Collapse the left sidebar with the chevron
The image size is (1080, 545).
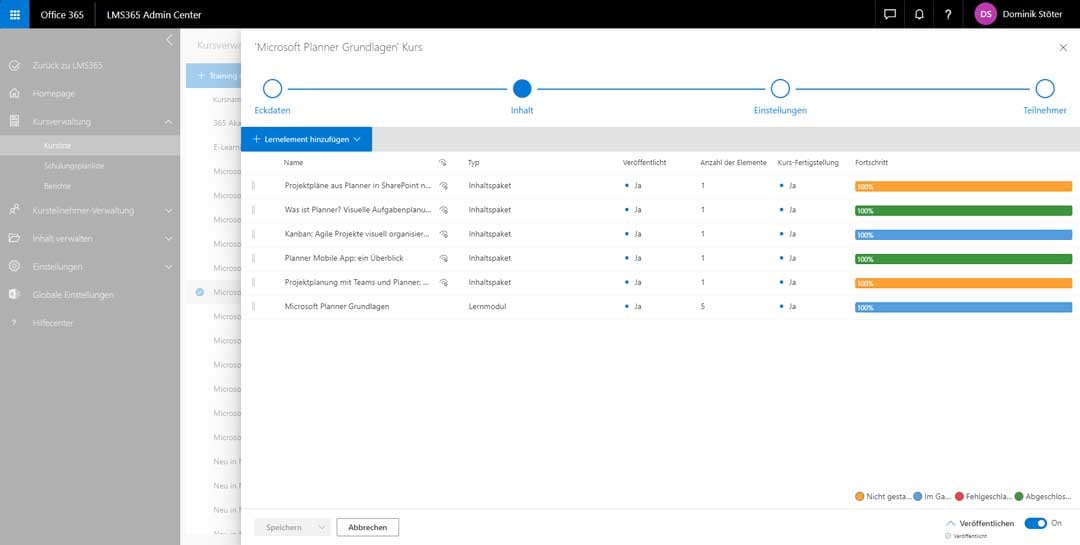[x=169, y=41]
